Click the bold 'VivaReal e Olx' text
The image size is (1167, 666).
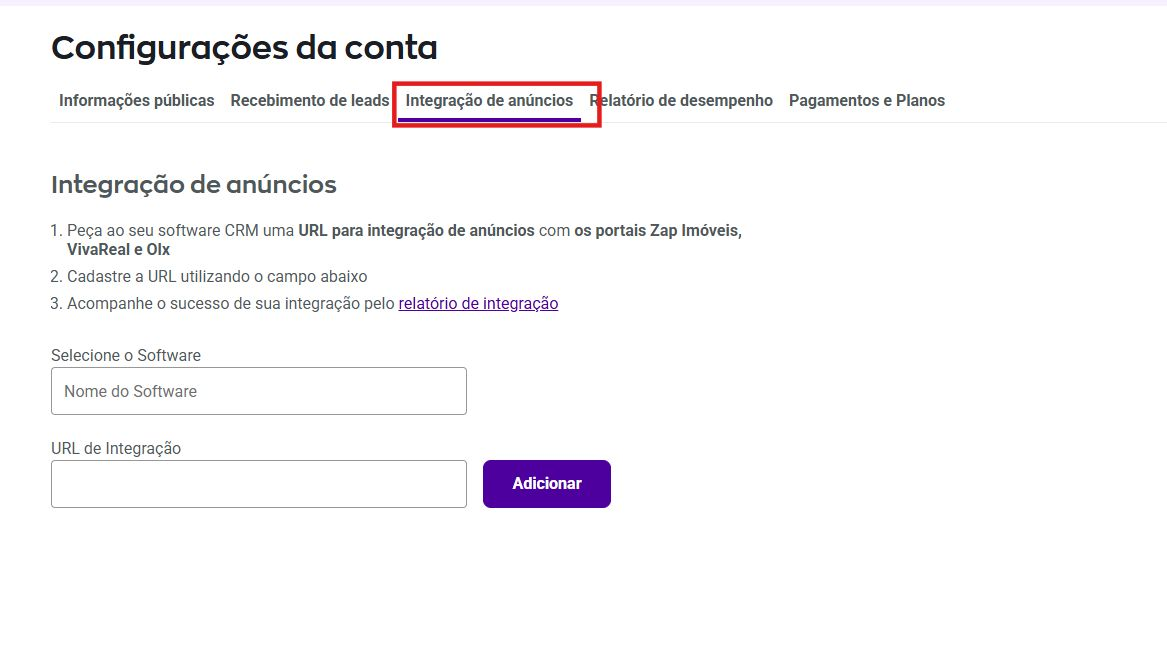point(118,250)
